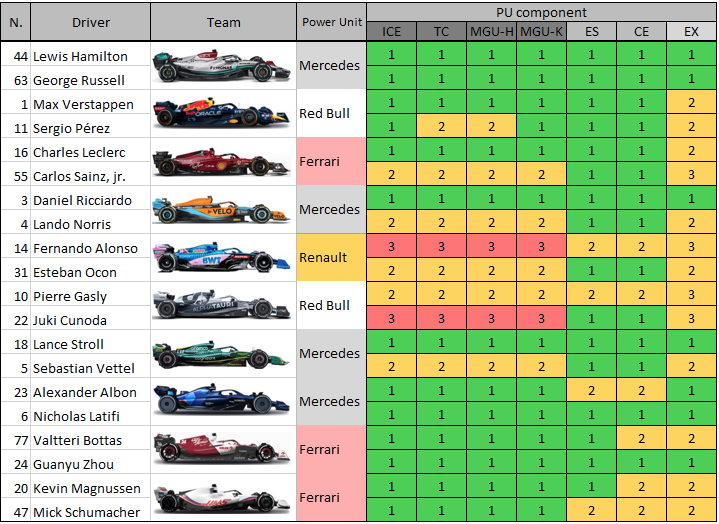
Task: Click the Mercedes car image beside Hamilton
Action: pos(223,67)
